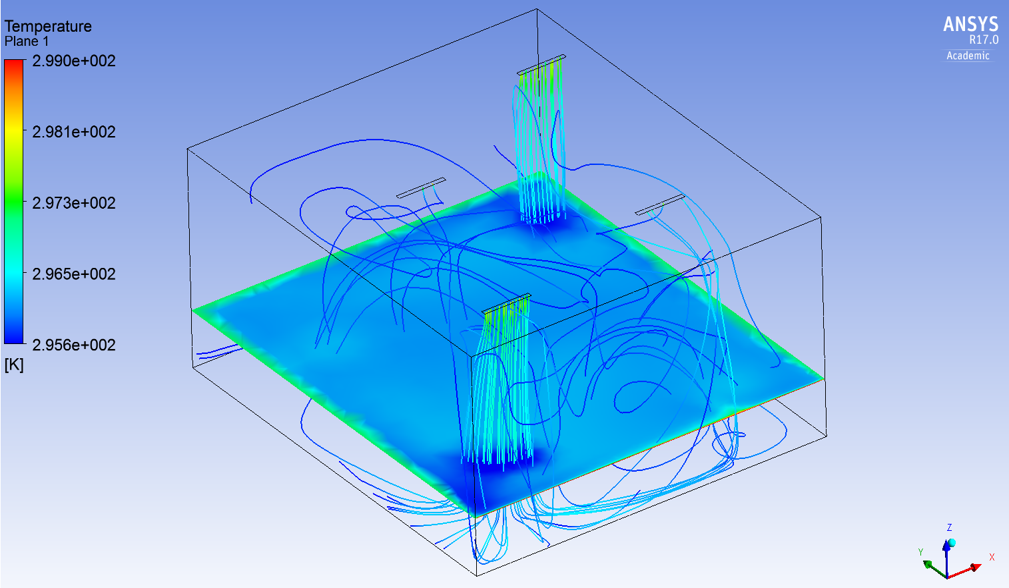Viewport: 1009px width, 588px height.
Task: Click the XYZ orientation triad
Action: click(957, 552)
